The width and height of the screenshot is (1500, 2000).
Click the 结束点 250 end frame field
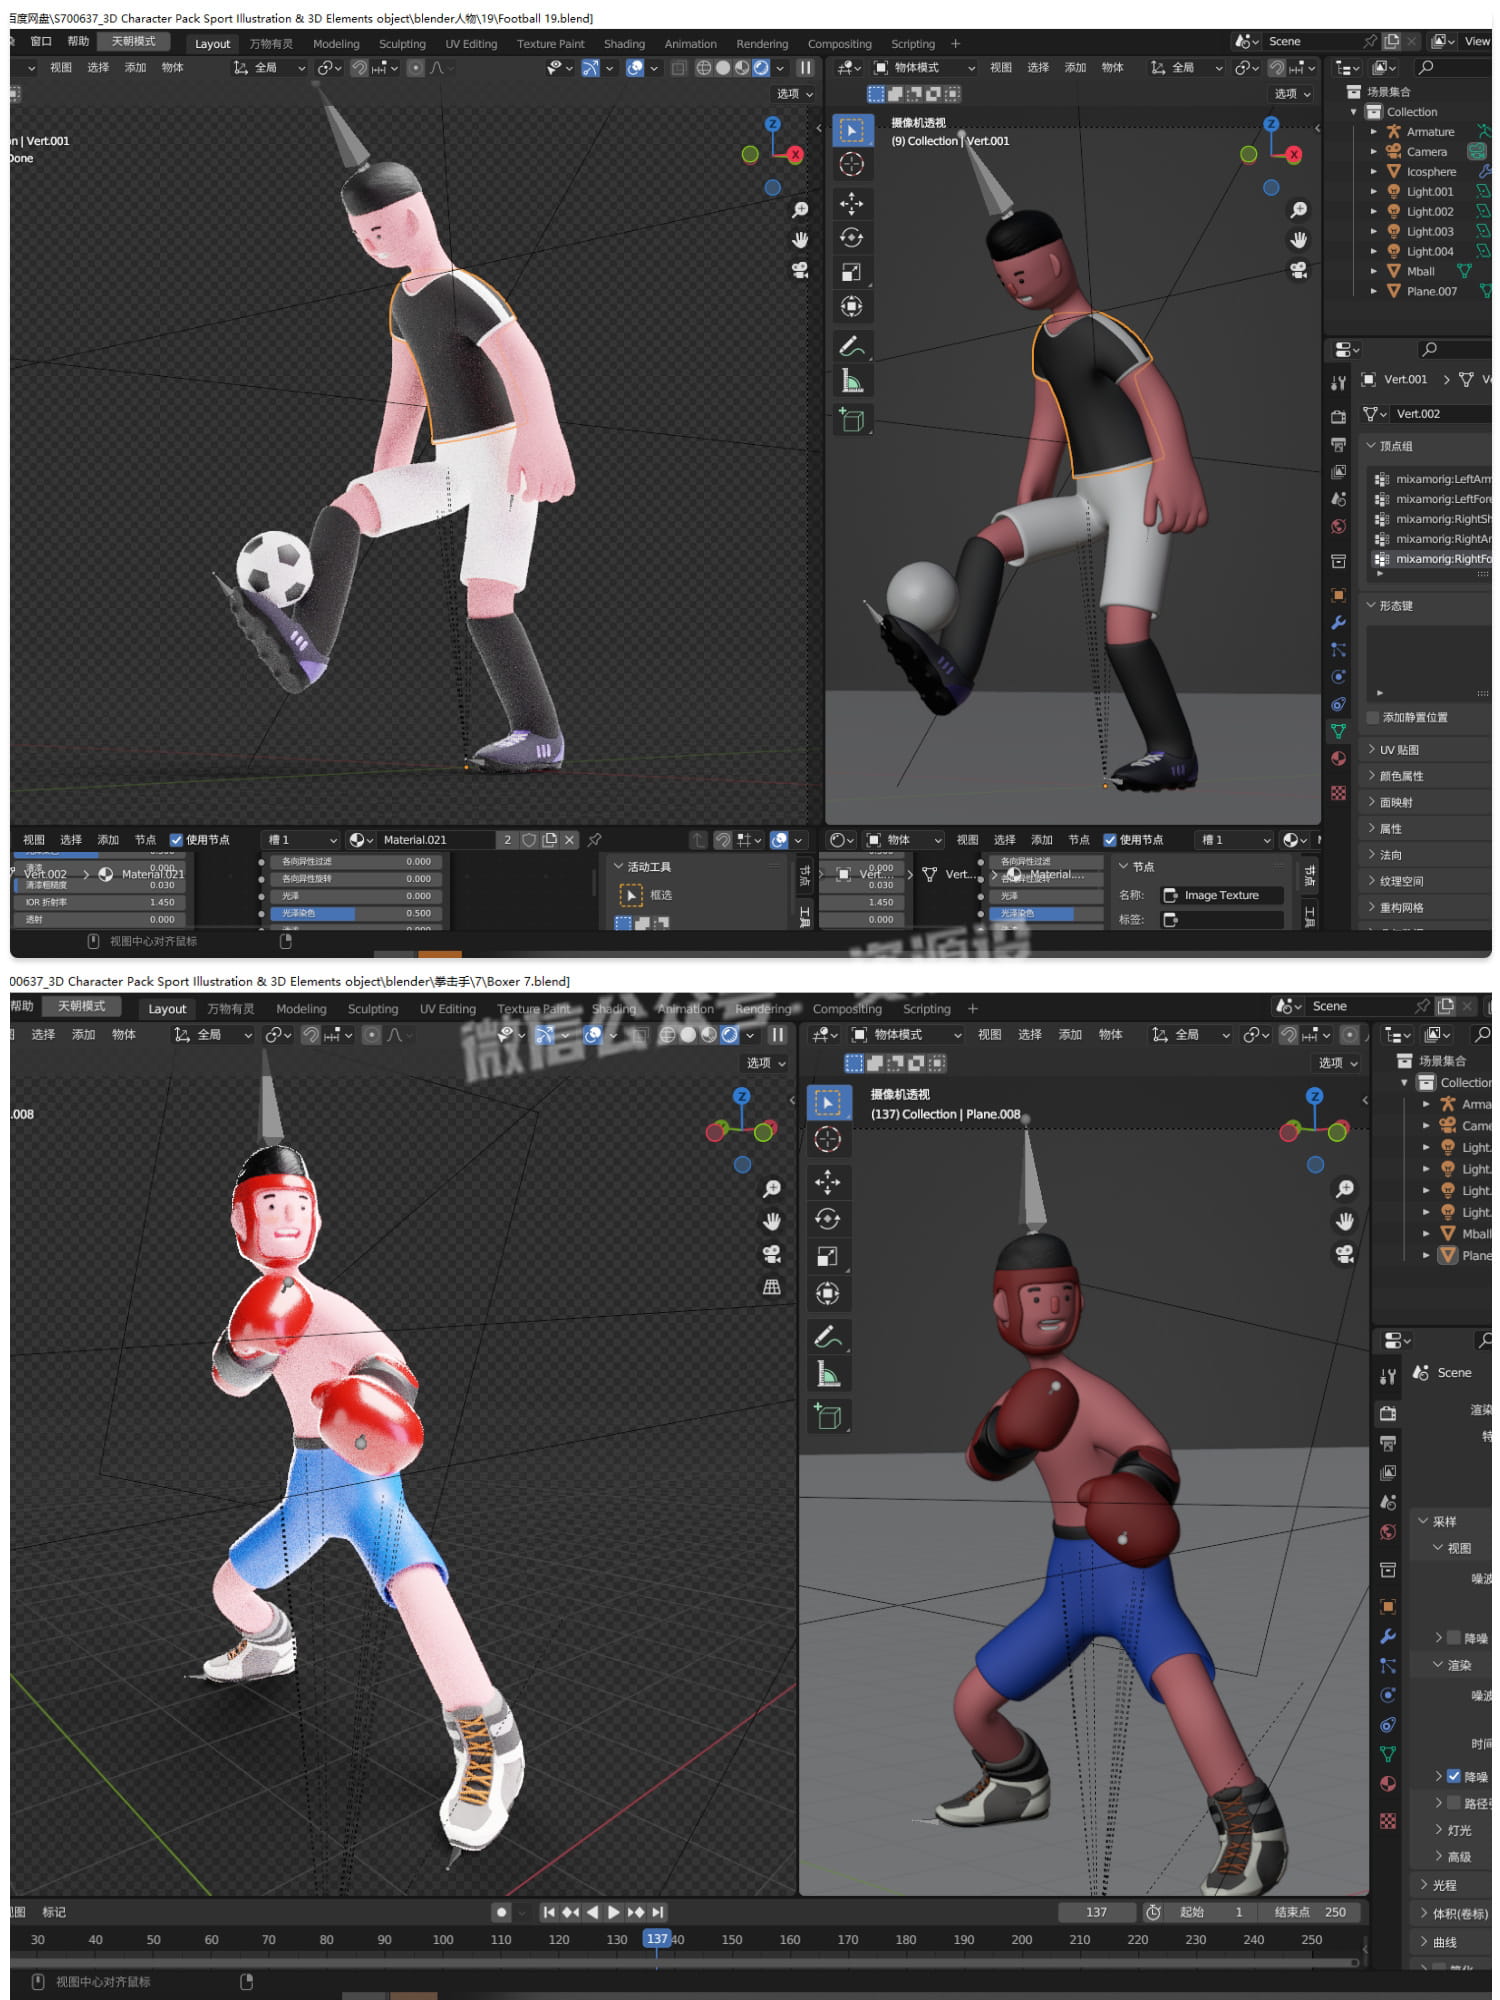coord(1310,1912)
